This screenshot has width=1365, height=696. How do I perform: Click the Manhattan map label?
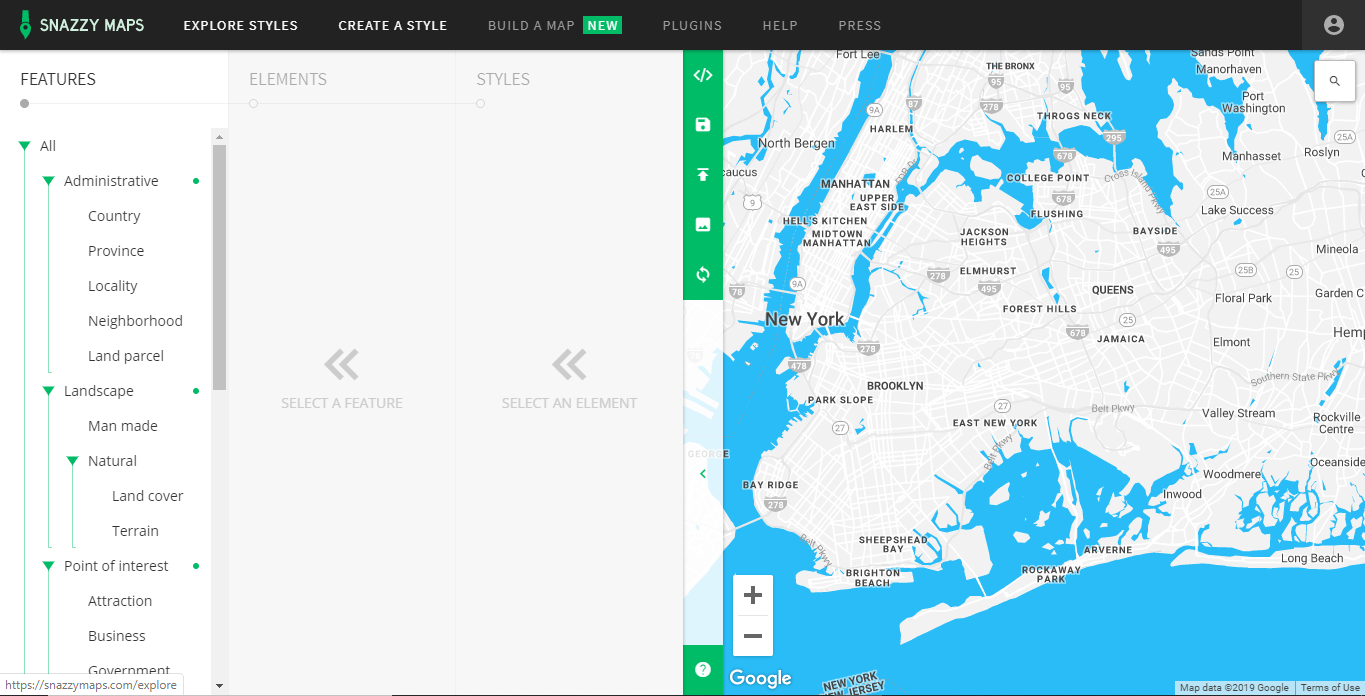click(855, 184)
